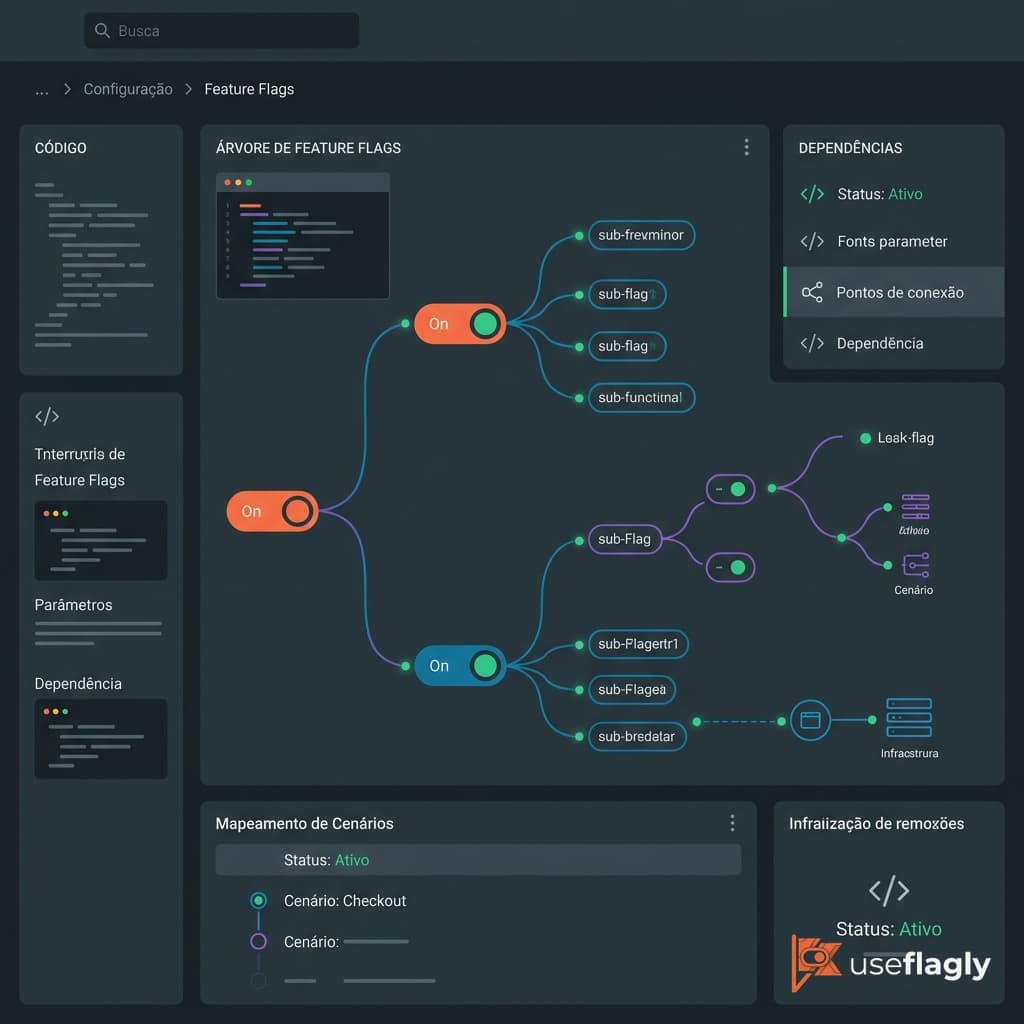
Task: Select the purple empty Cenário radio button
Action: (259, 941)
